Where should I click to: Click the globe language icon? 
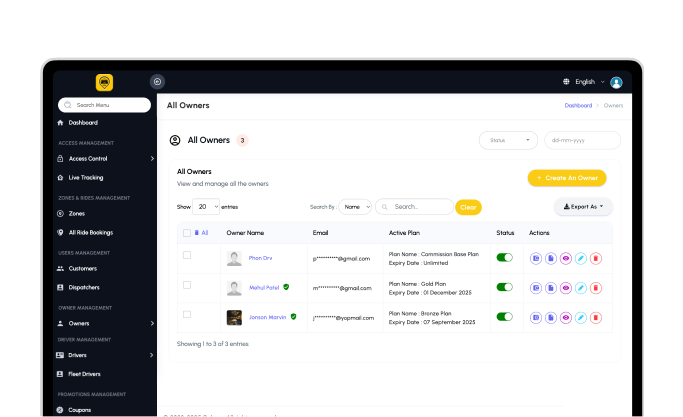(566, 81)
